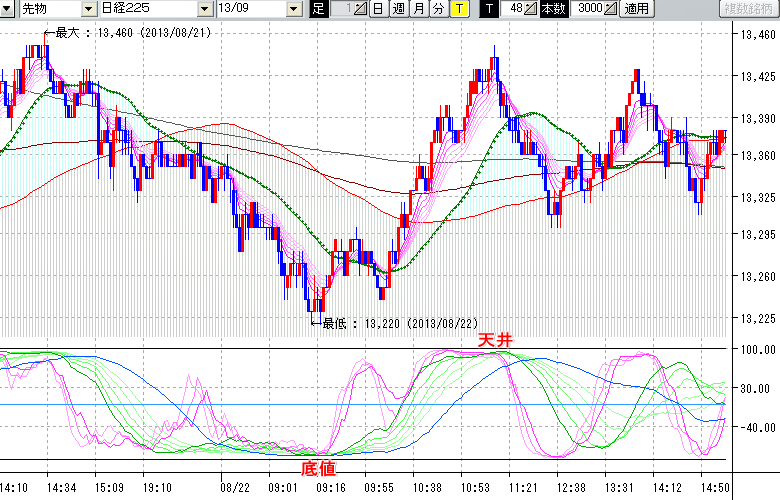Select the 分 (minute) timeframe button

438,9
